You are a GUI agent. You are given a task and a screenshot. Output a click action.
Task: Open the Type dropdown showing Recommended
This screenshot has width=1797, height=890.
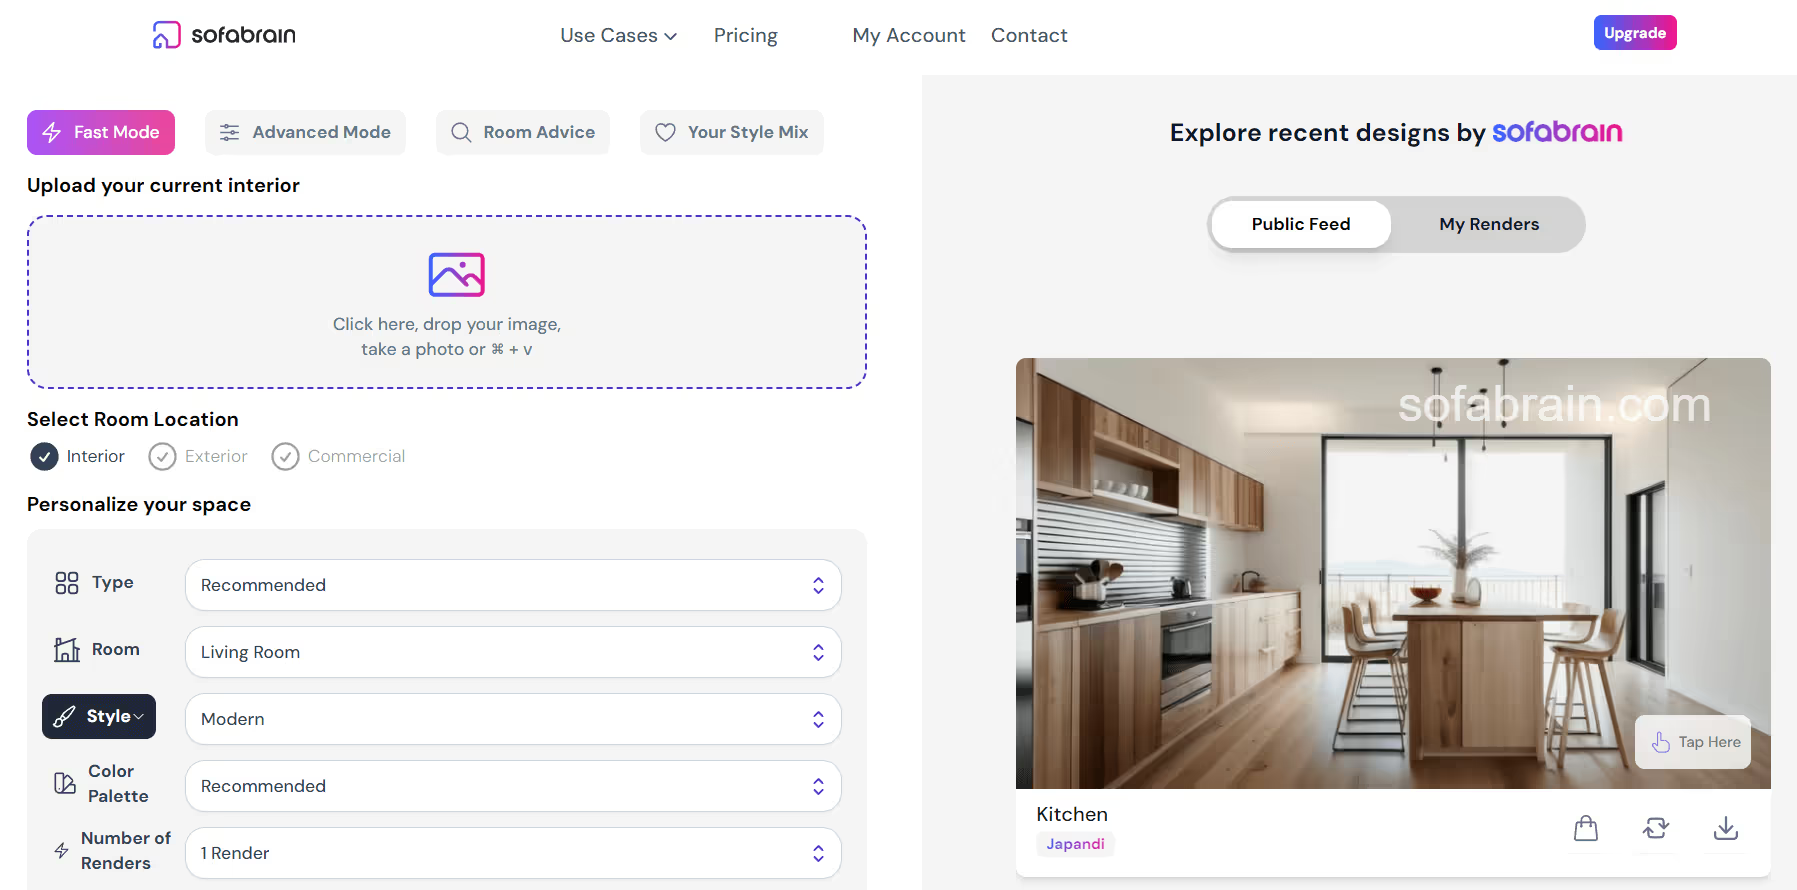coord(513,585)
